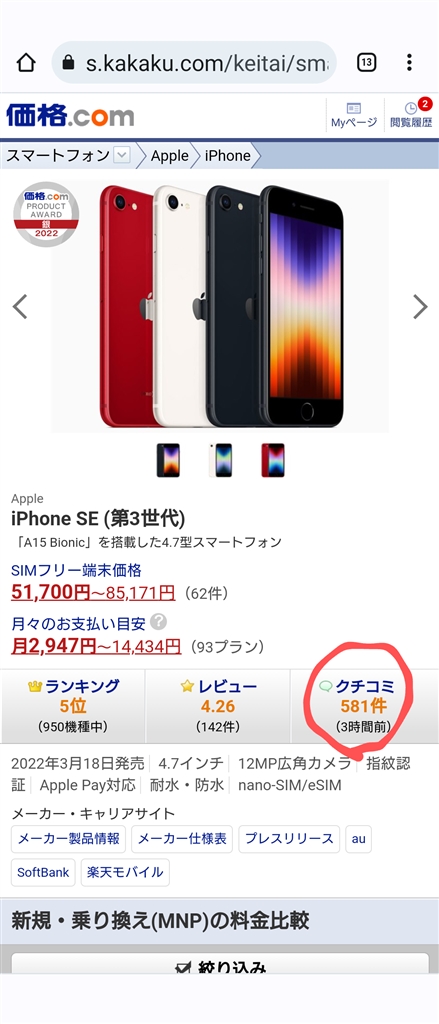Click the 価格.com logo

coord(70,116)
